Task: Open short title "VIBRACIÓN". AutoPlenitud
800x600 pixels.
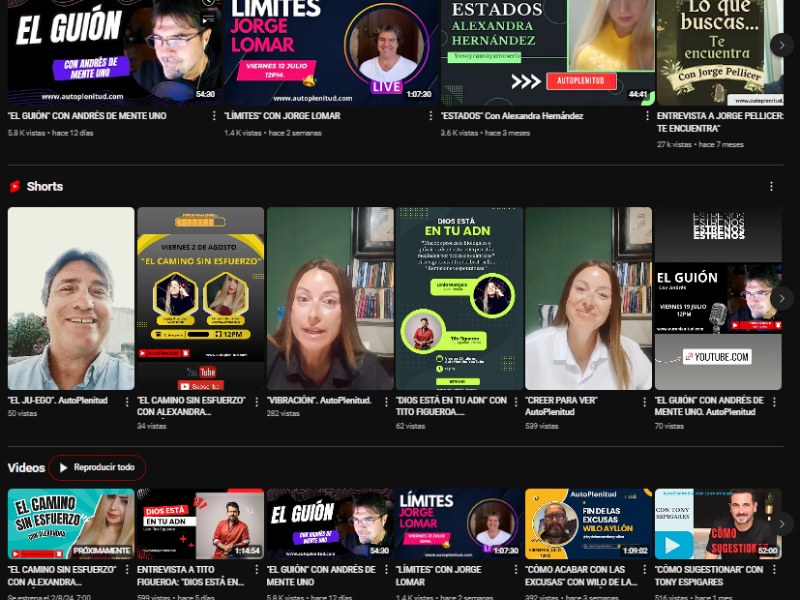Action: pyautogui.click(x=319, y=401)
